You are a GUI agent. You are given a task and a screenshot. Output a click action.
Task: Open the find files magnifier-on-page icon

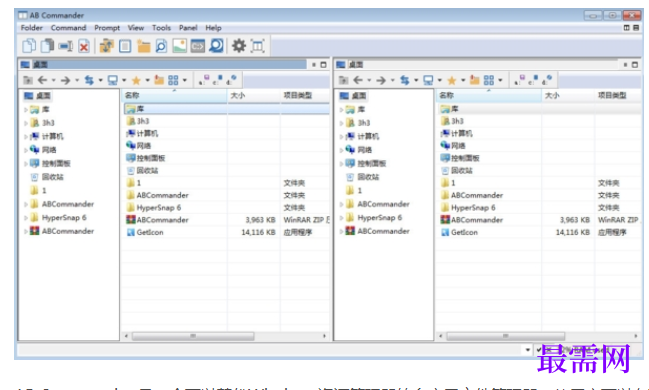[161, 46]
